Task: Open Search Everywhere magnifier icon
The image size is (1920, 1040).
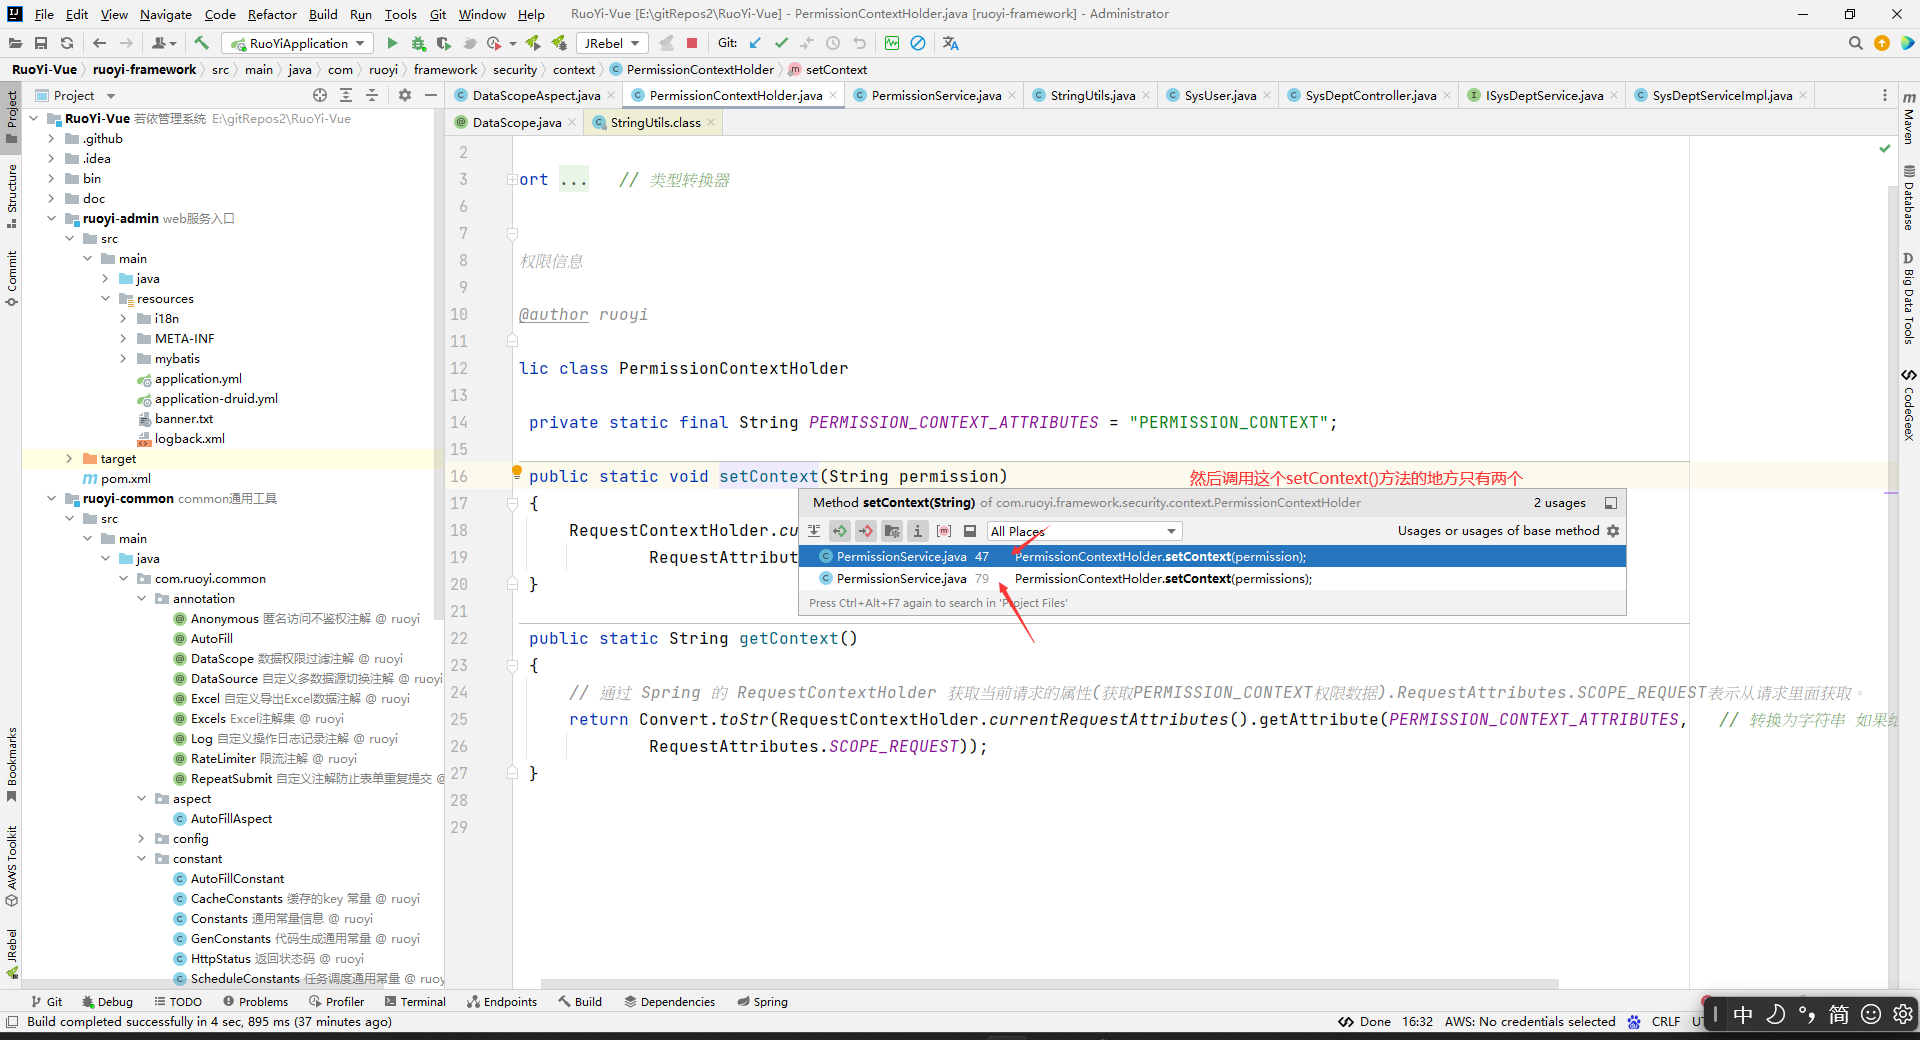Action: (1856, 43)
